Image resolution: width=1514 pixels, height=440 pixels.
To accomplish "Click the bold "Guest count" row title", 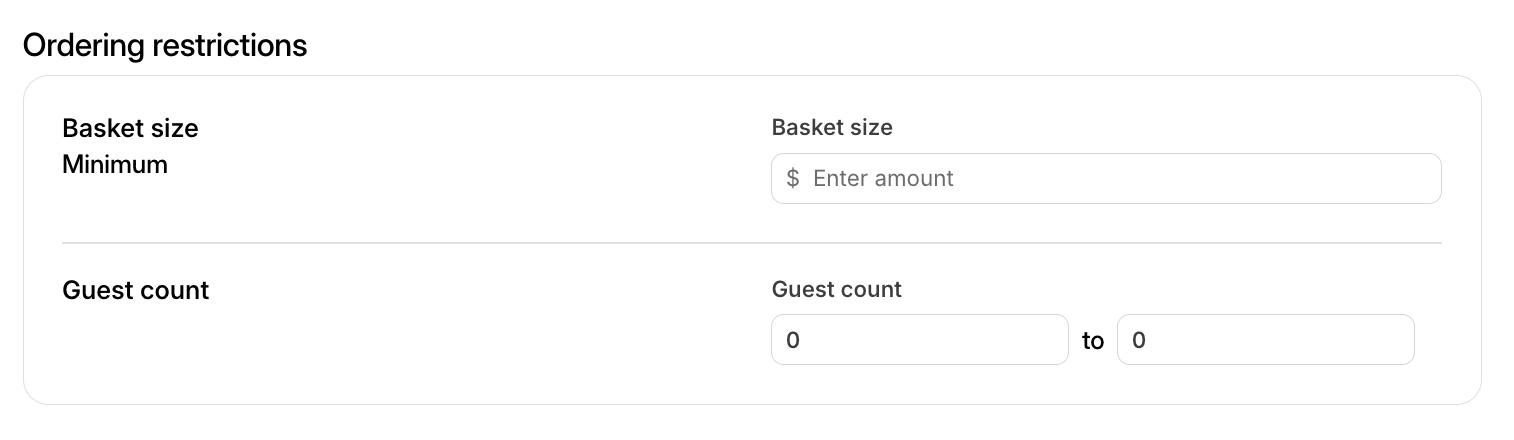I will tap(135, 290).
